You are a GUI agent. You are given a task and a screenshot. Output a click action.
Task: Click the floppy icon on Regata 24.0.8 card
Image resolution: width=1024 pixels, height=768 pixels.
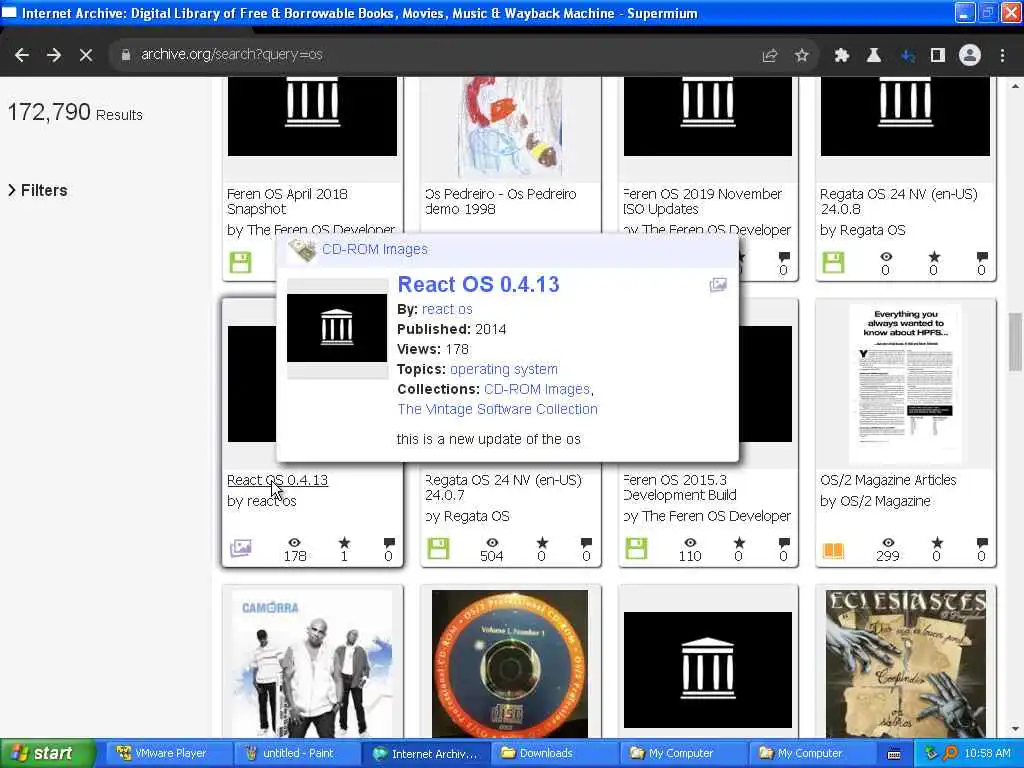pyautogui.click(x=833, y=263)
